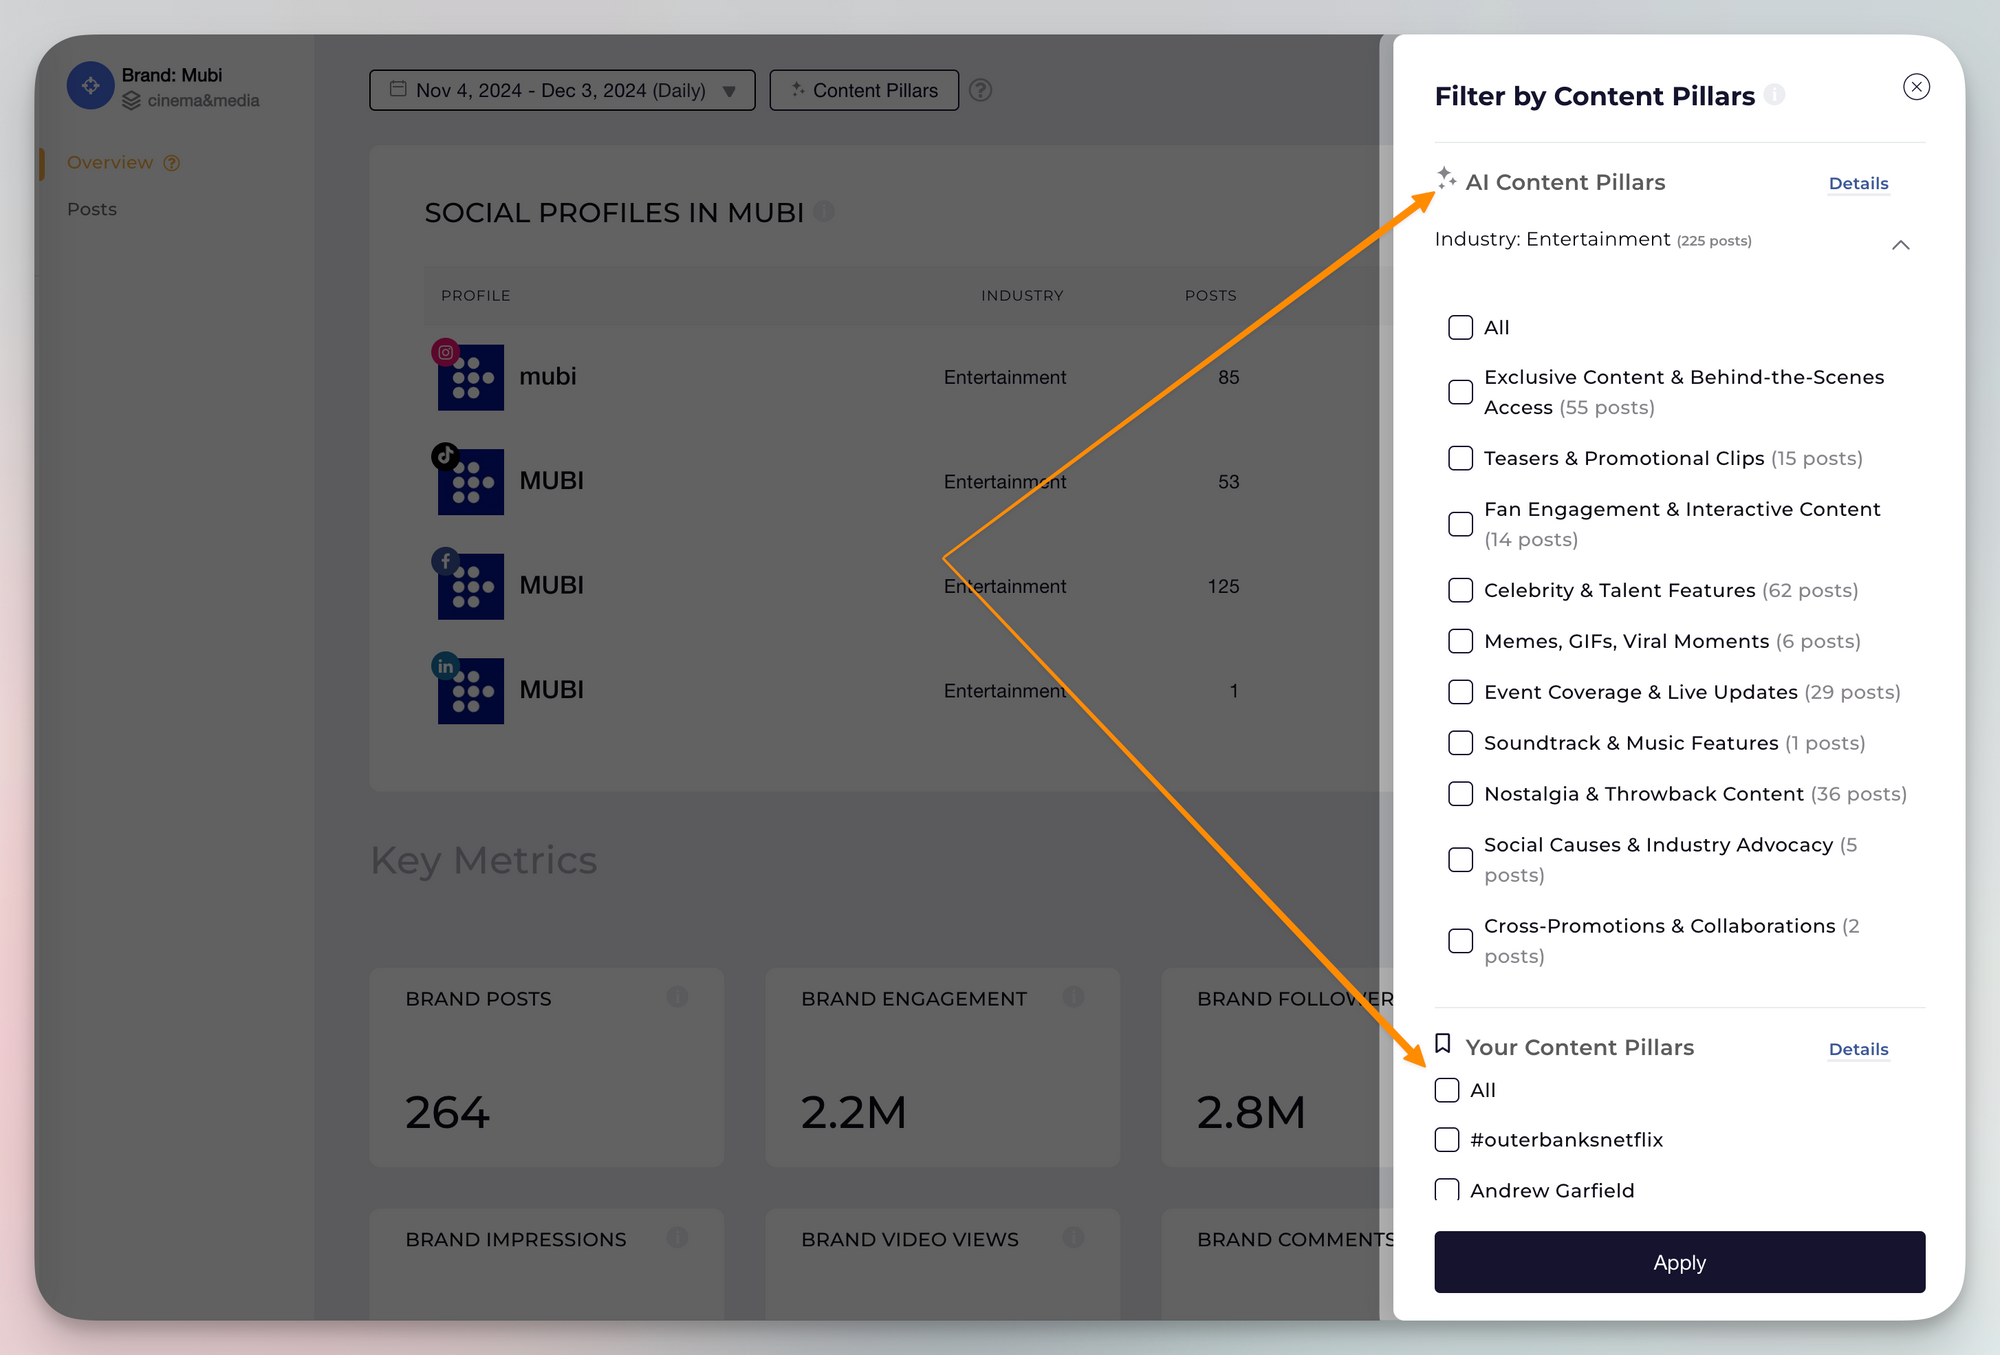Check the #outerbanksnetflix pillar checkbox
The height and width of the screenshot is (1355, 2000).
coord(1447,1139)
